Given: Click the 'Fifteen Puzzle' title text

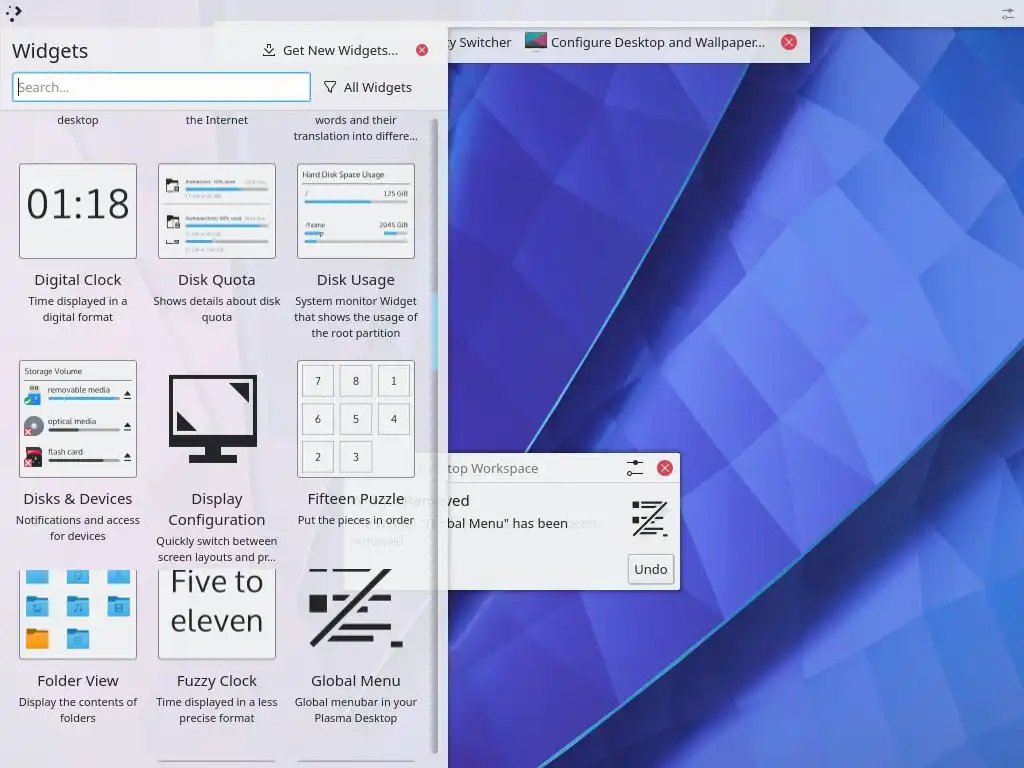Looking at the screenshot, I should 356,499.
